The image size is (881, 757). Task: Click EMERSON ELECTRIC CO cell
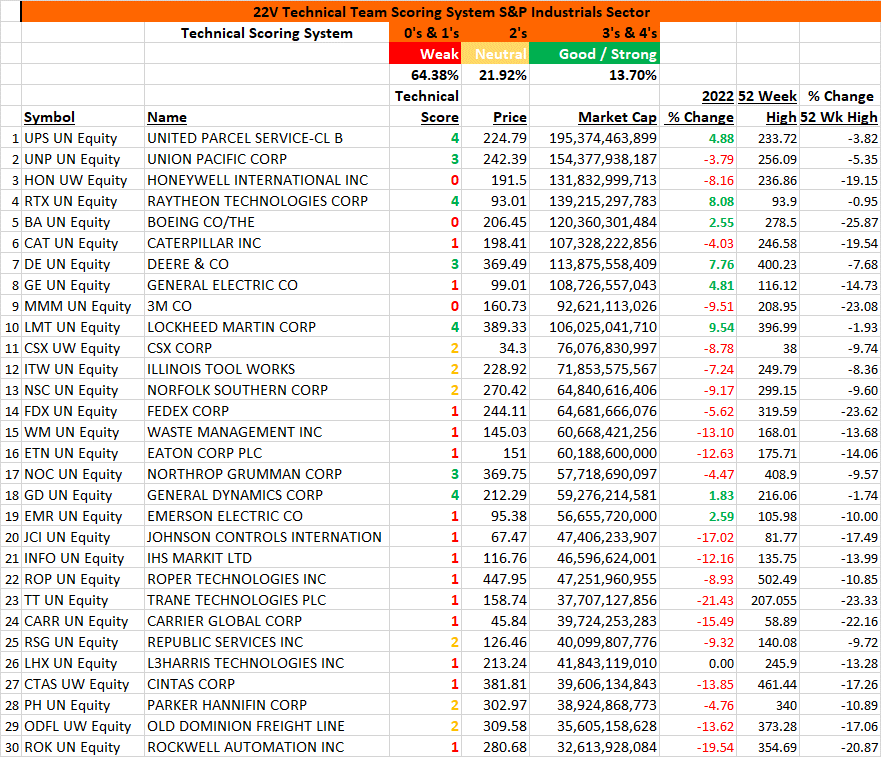[x=266, y=516]
